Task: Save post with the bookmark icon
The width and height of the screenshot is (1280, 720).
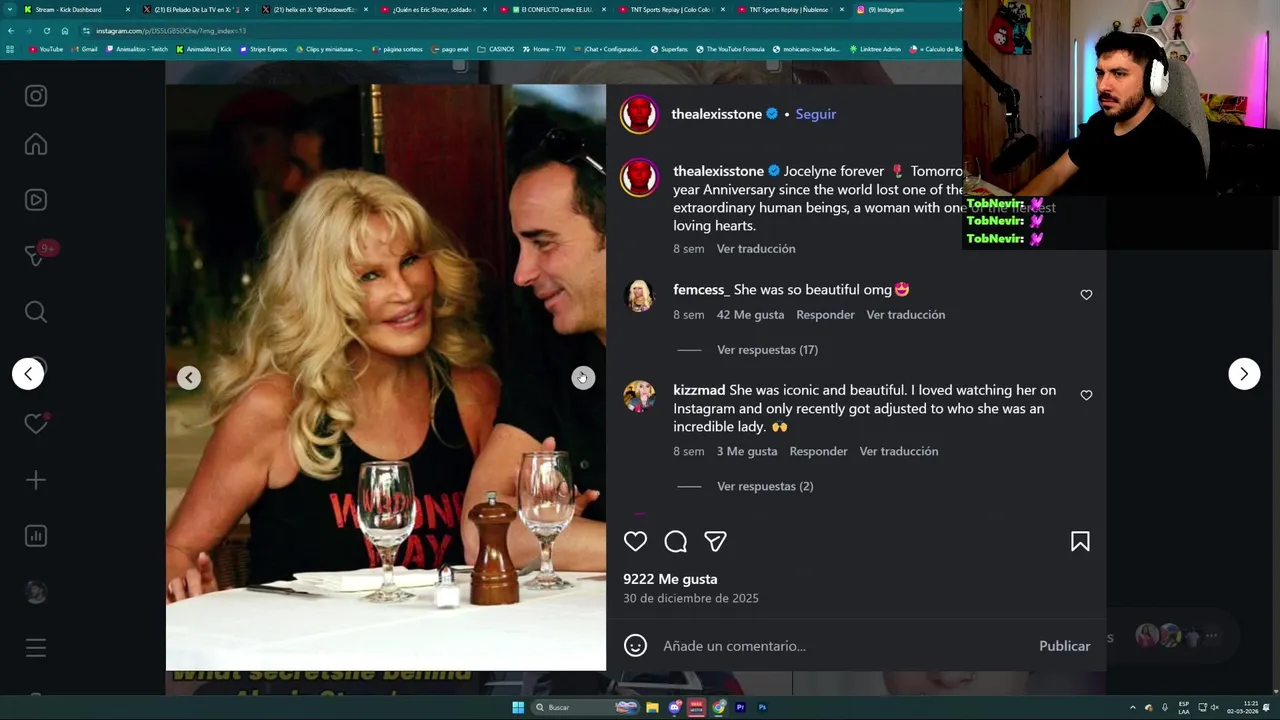Action: coord(1080,541)
